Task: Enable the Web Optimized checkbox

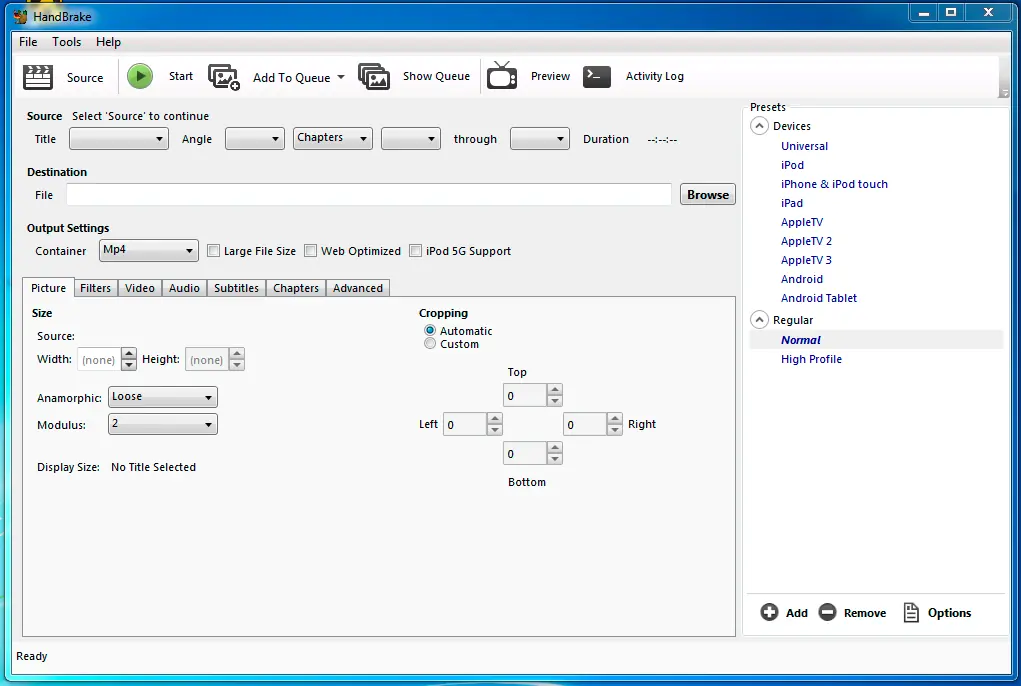Action: (x=311, y=251)
